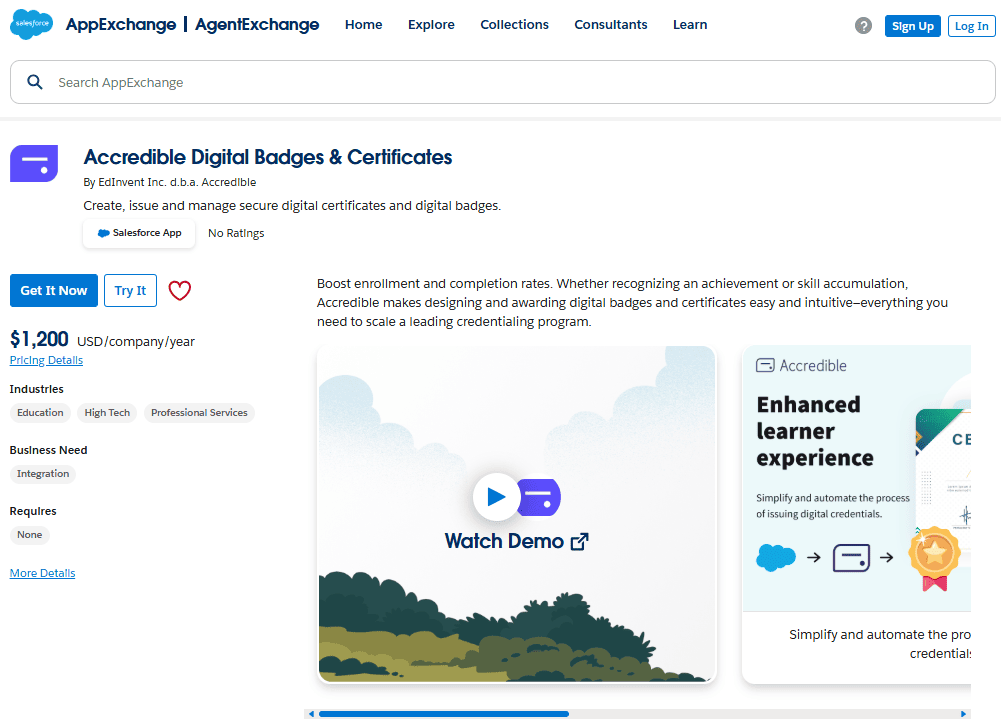This screenshot has height=726, width=1001.
Task: Click the Get It Now button
Action: coord(54,291)
